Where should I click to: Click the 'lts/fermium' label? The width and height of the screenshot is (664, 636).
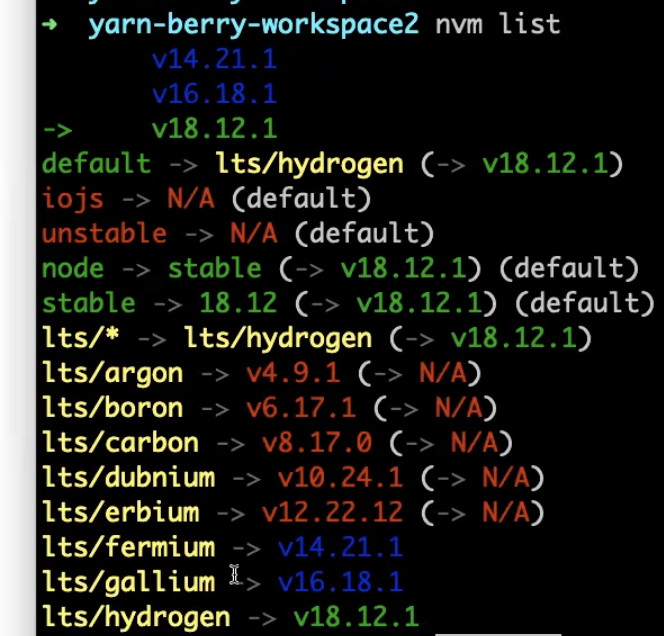coord(128,547)
